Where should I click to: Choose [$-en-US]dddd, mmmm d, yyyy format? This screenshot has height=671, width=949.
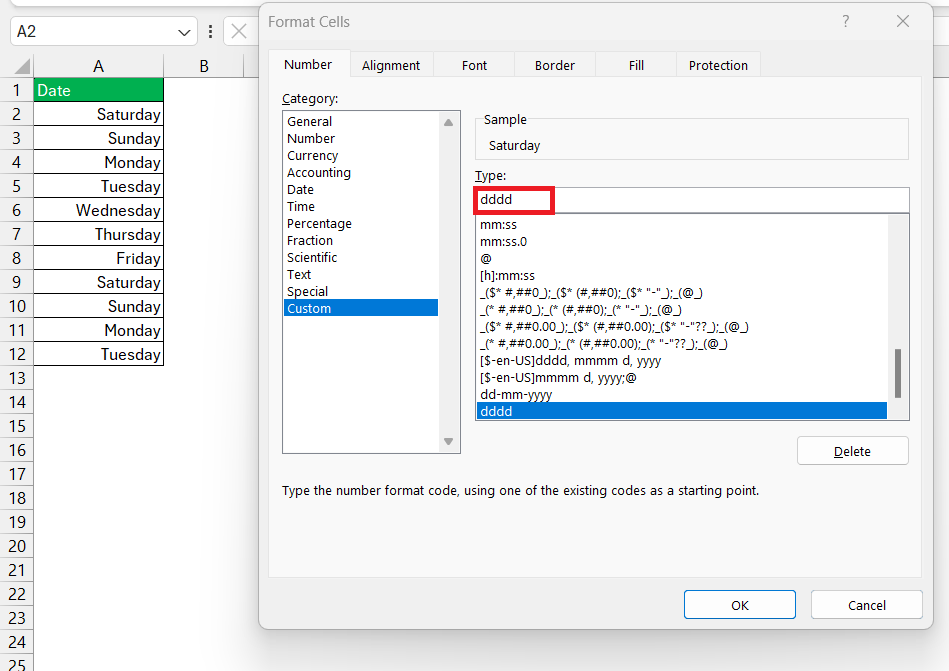682,361
